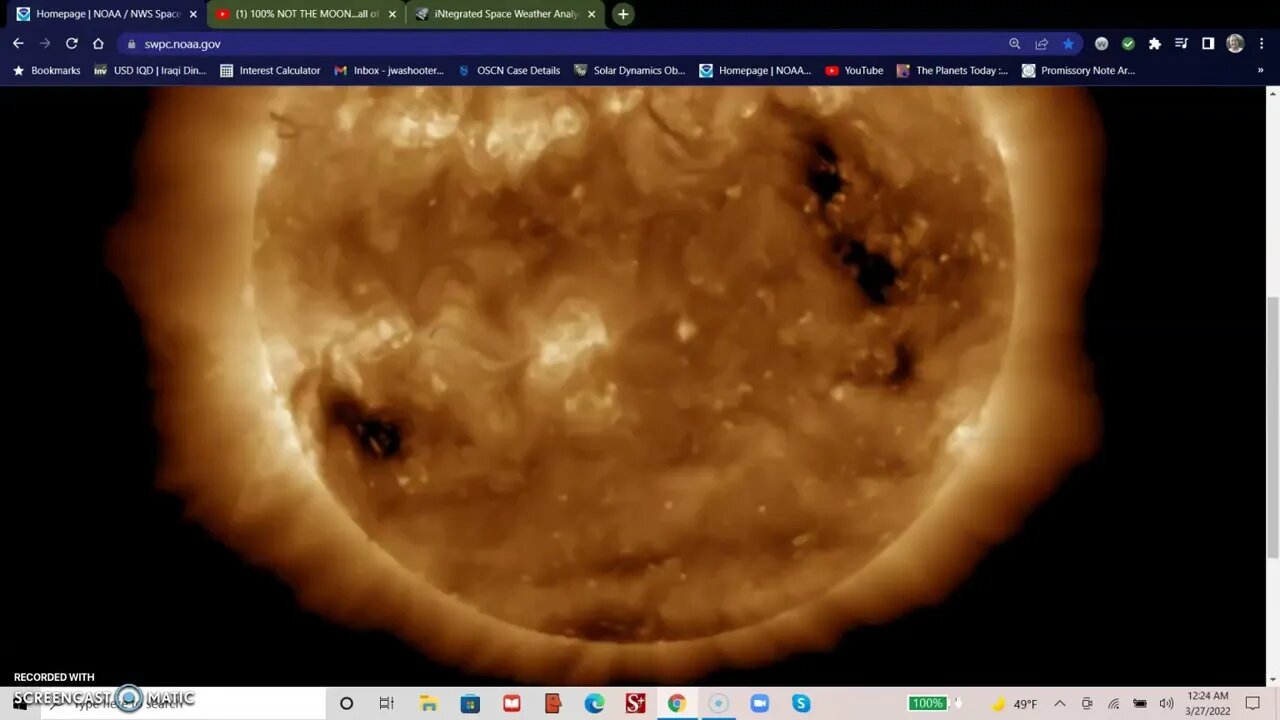Close the iNtegrated Space Weather tab

tap(591, 14)
